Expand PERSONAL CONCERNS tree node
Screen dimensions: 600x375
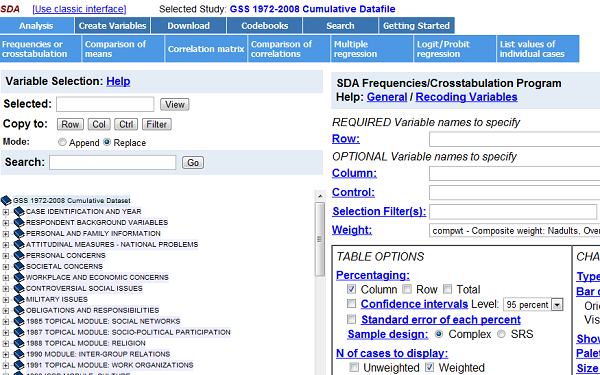(5, 256)
